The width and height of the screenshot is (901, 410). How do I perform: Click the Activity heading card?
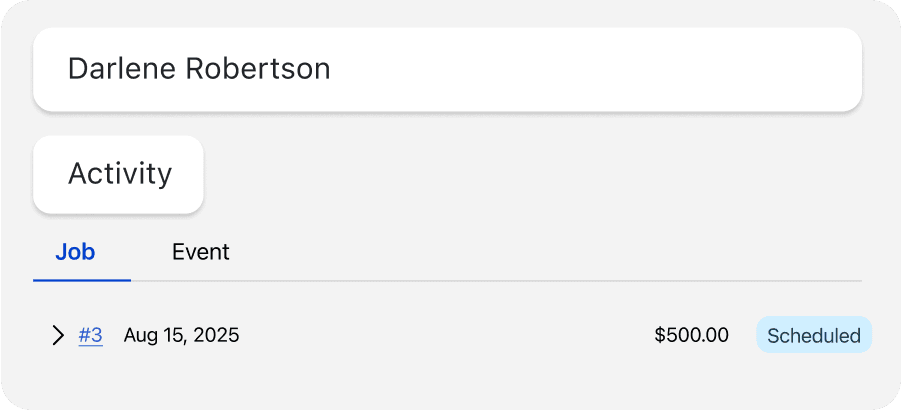click(119, 174)
